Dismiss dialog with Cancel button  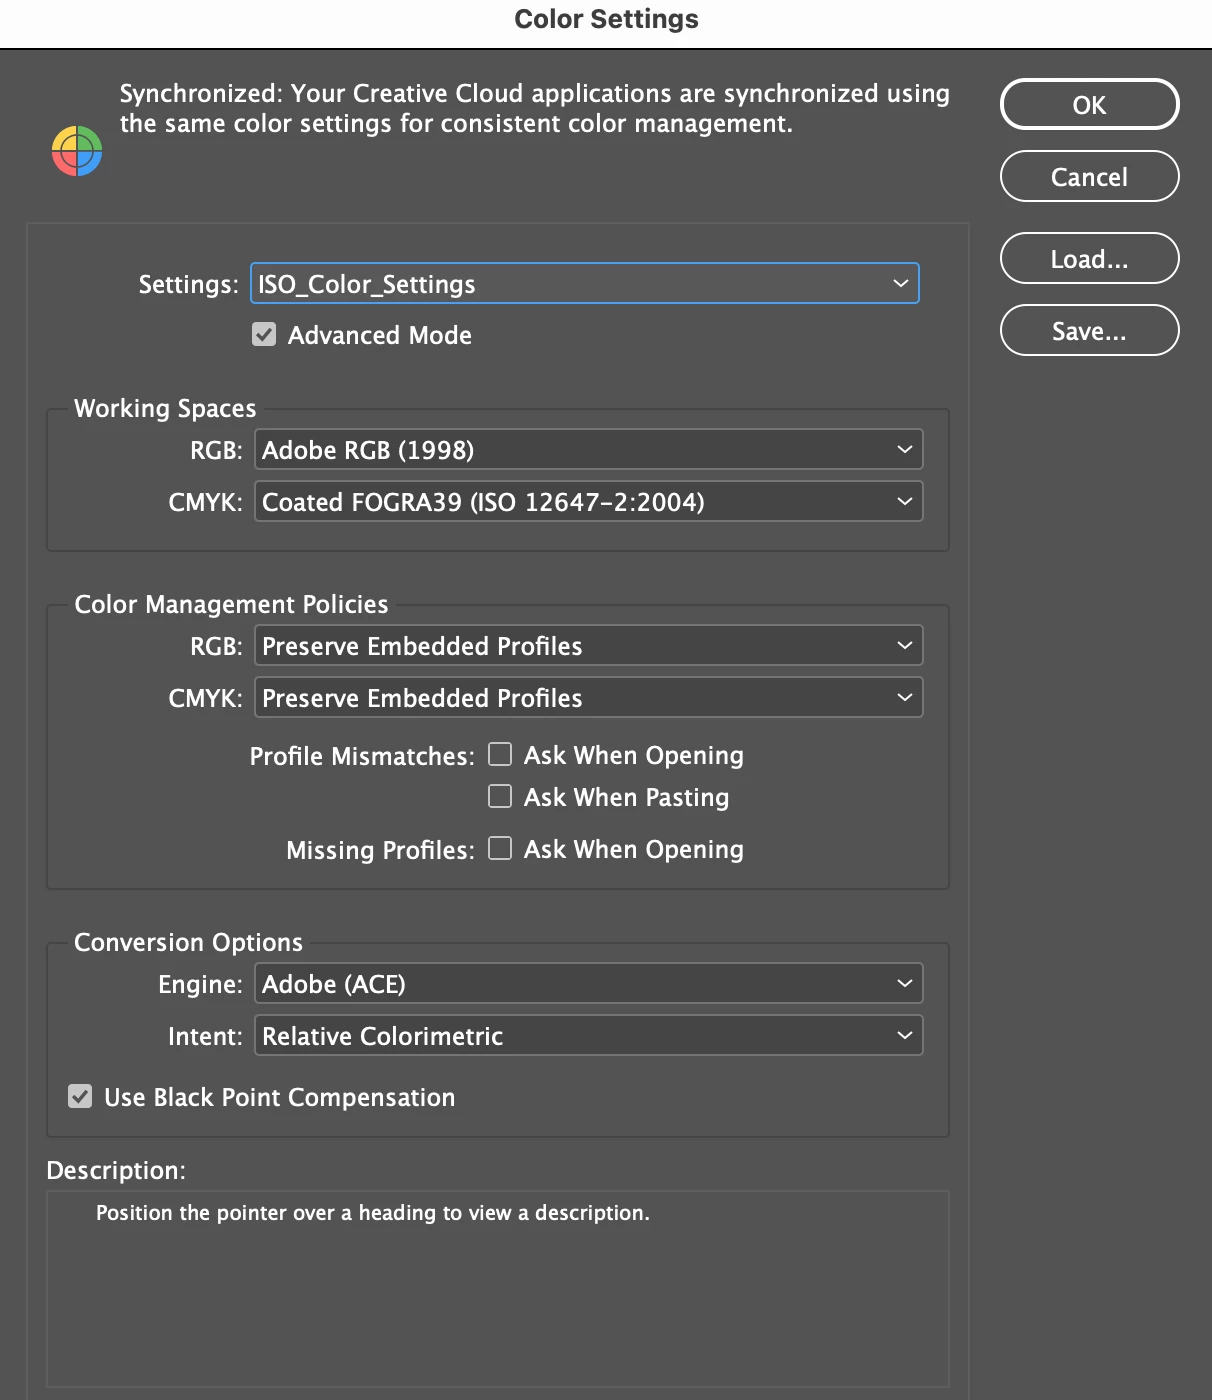click(x=1089, y=176)
